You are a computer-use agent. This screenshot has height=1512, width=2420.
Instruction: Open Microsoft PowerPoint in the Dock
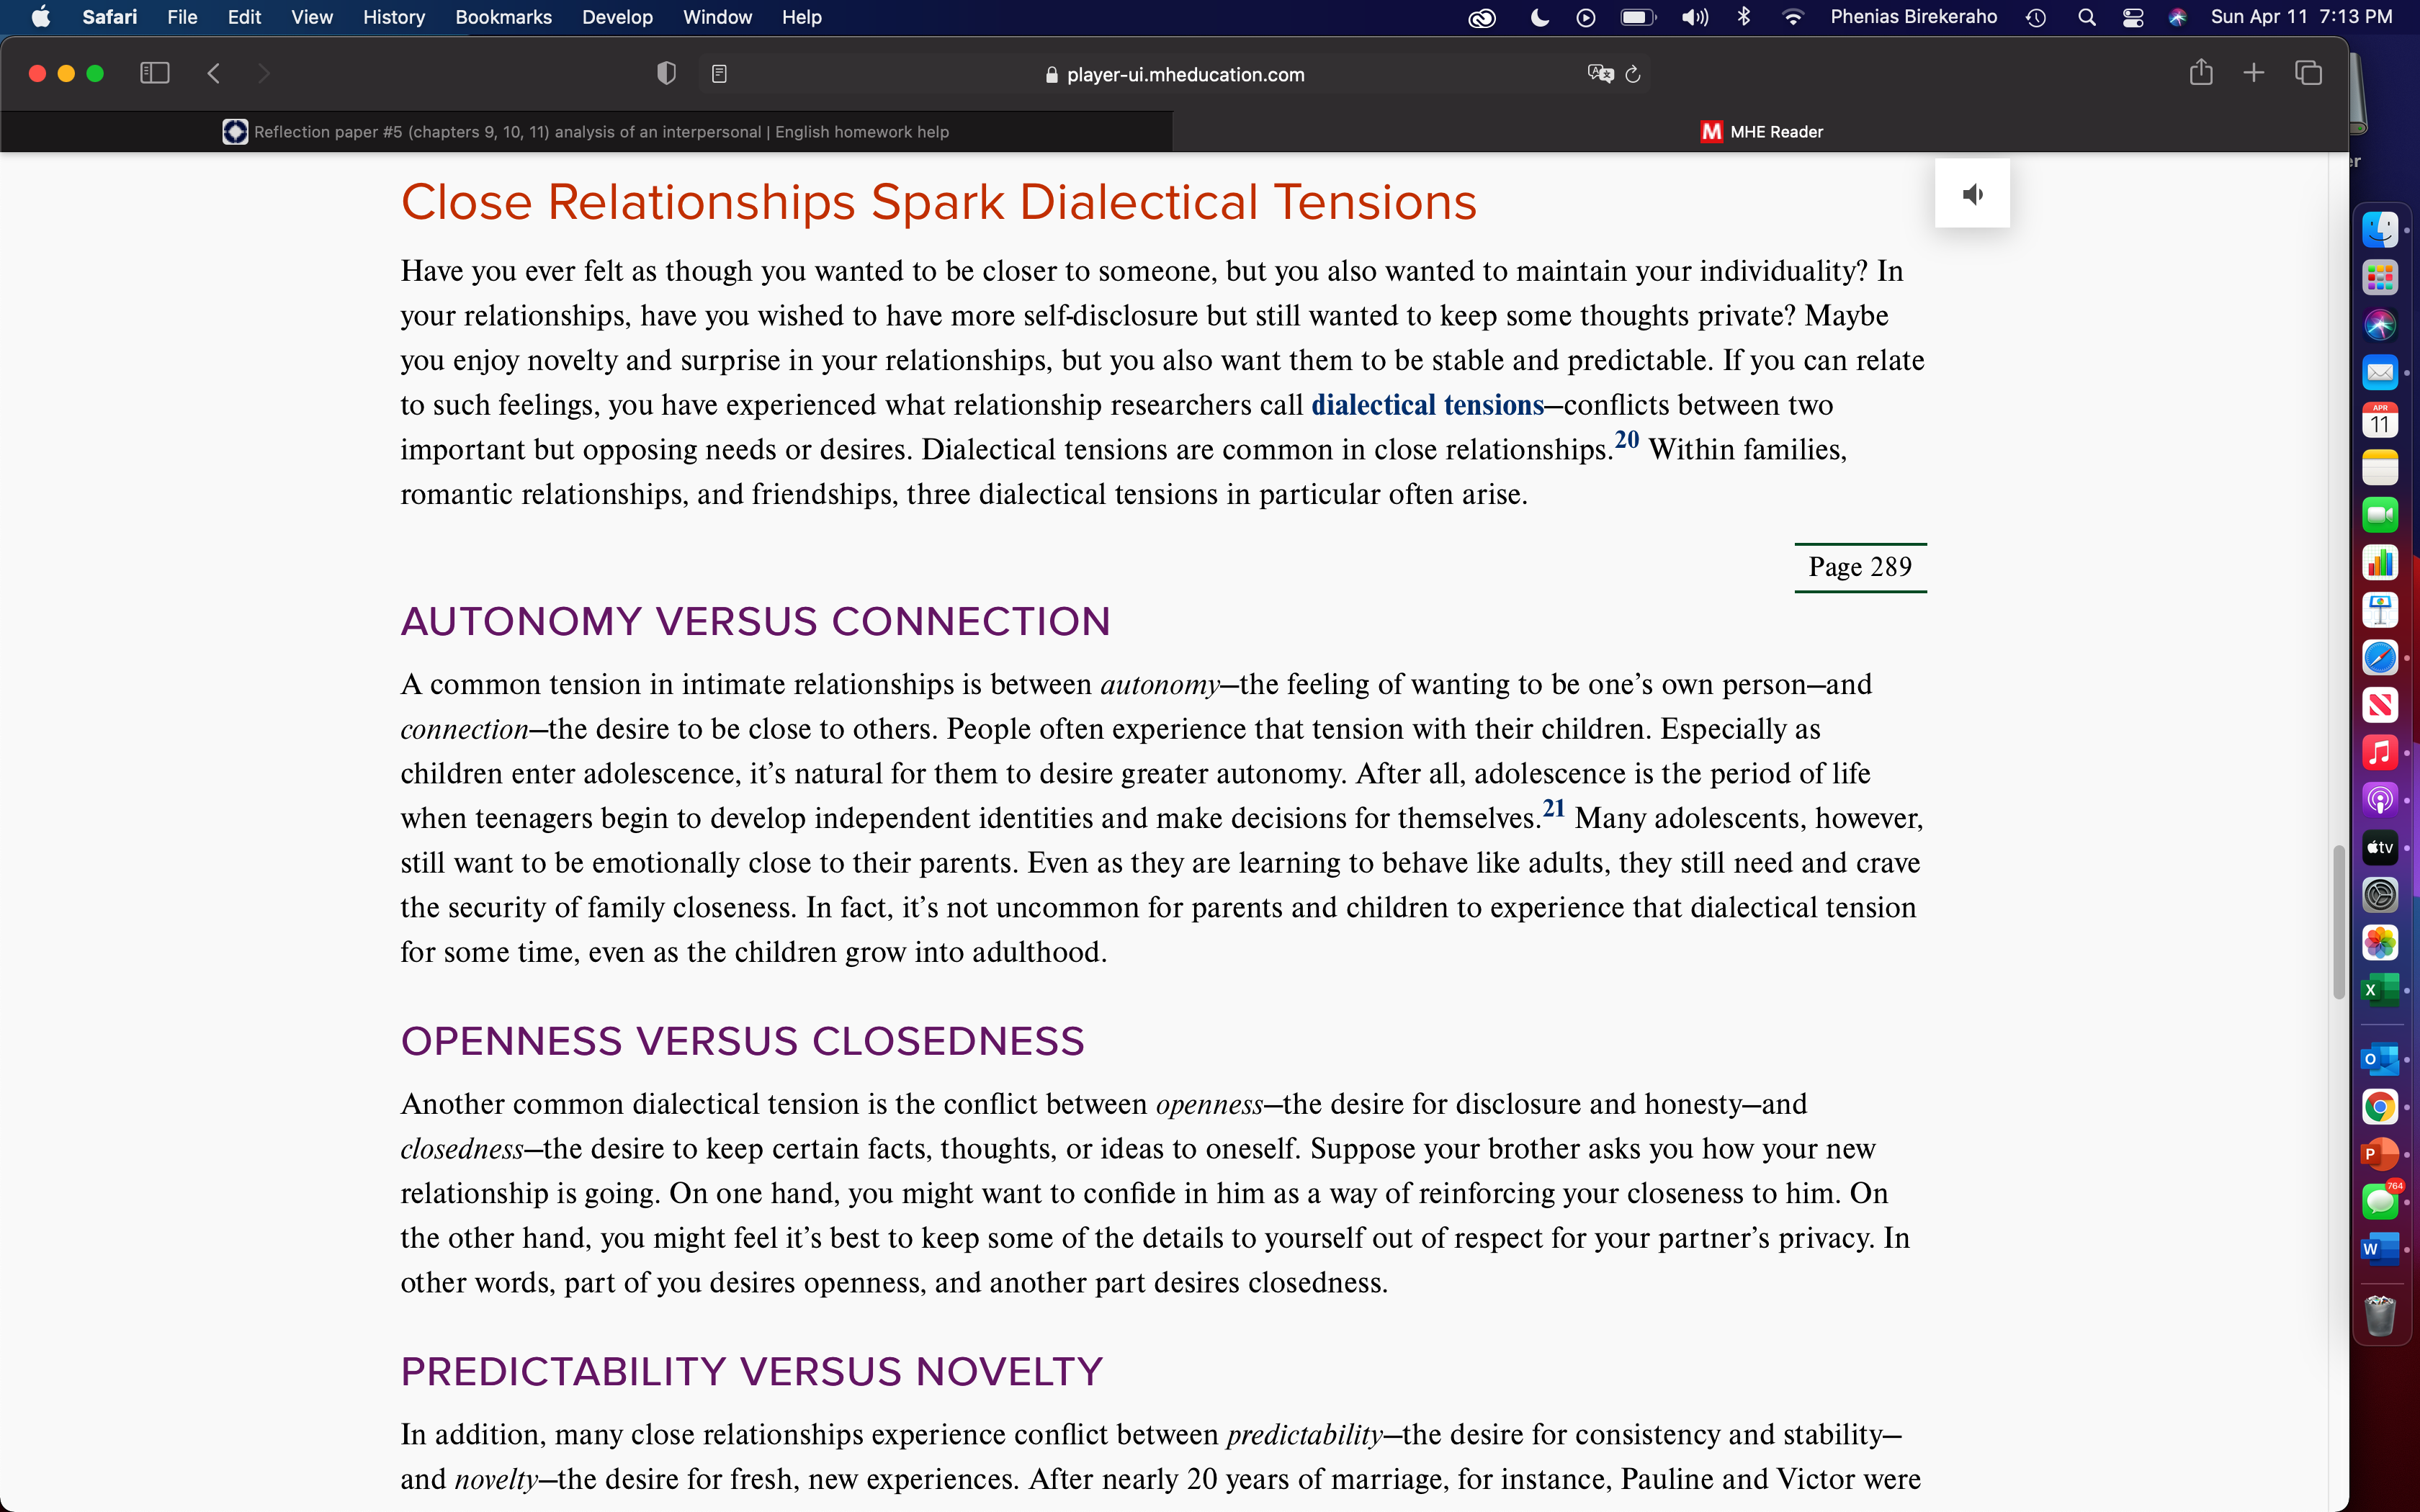[x=2380, y=1154]
